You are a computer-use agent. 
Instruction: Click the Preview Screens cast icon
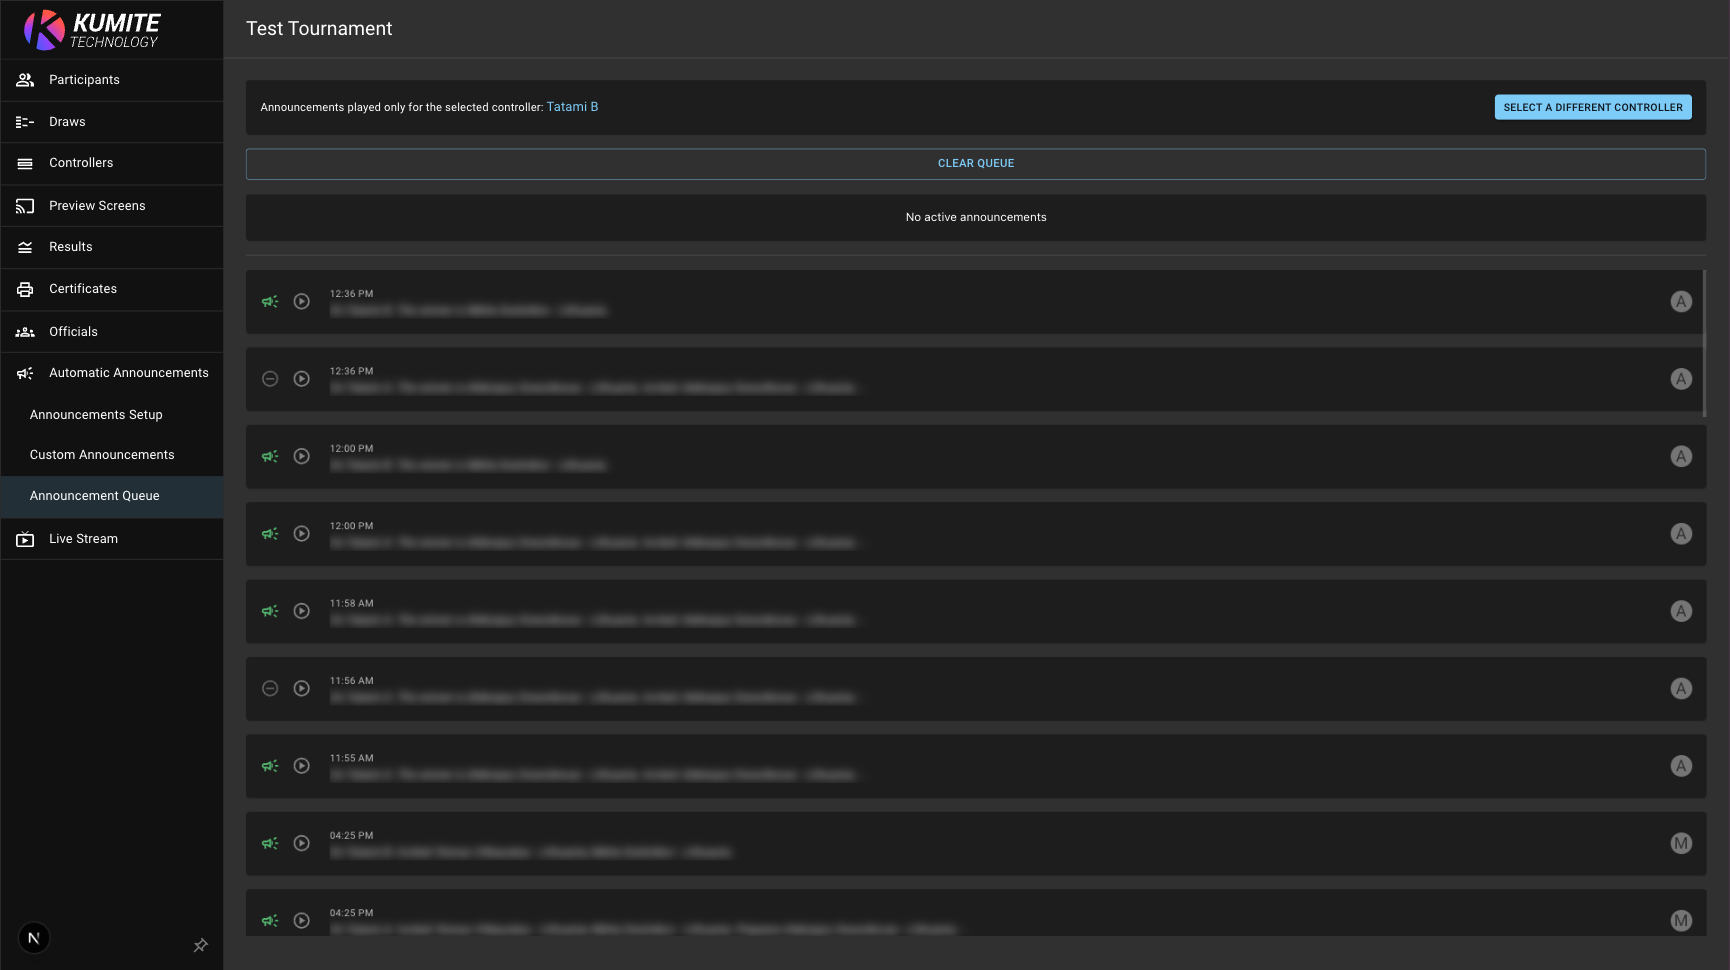pyautogui.click(x=25, y=206)
